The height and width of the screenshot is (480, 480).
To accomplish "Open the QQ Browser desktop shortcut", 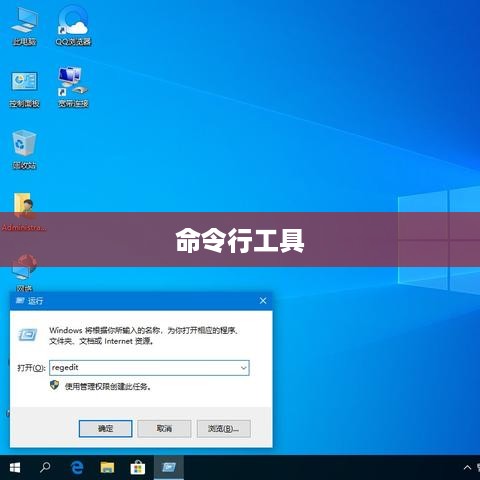I will pos(73,26).
